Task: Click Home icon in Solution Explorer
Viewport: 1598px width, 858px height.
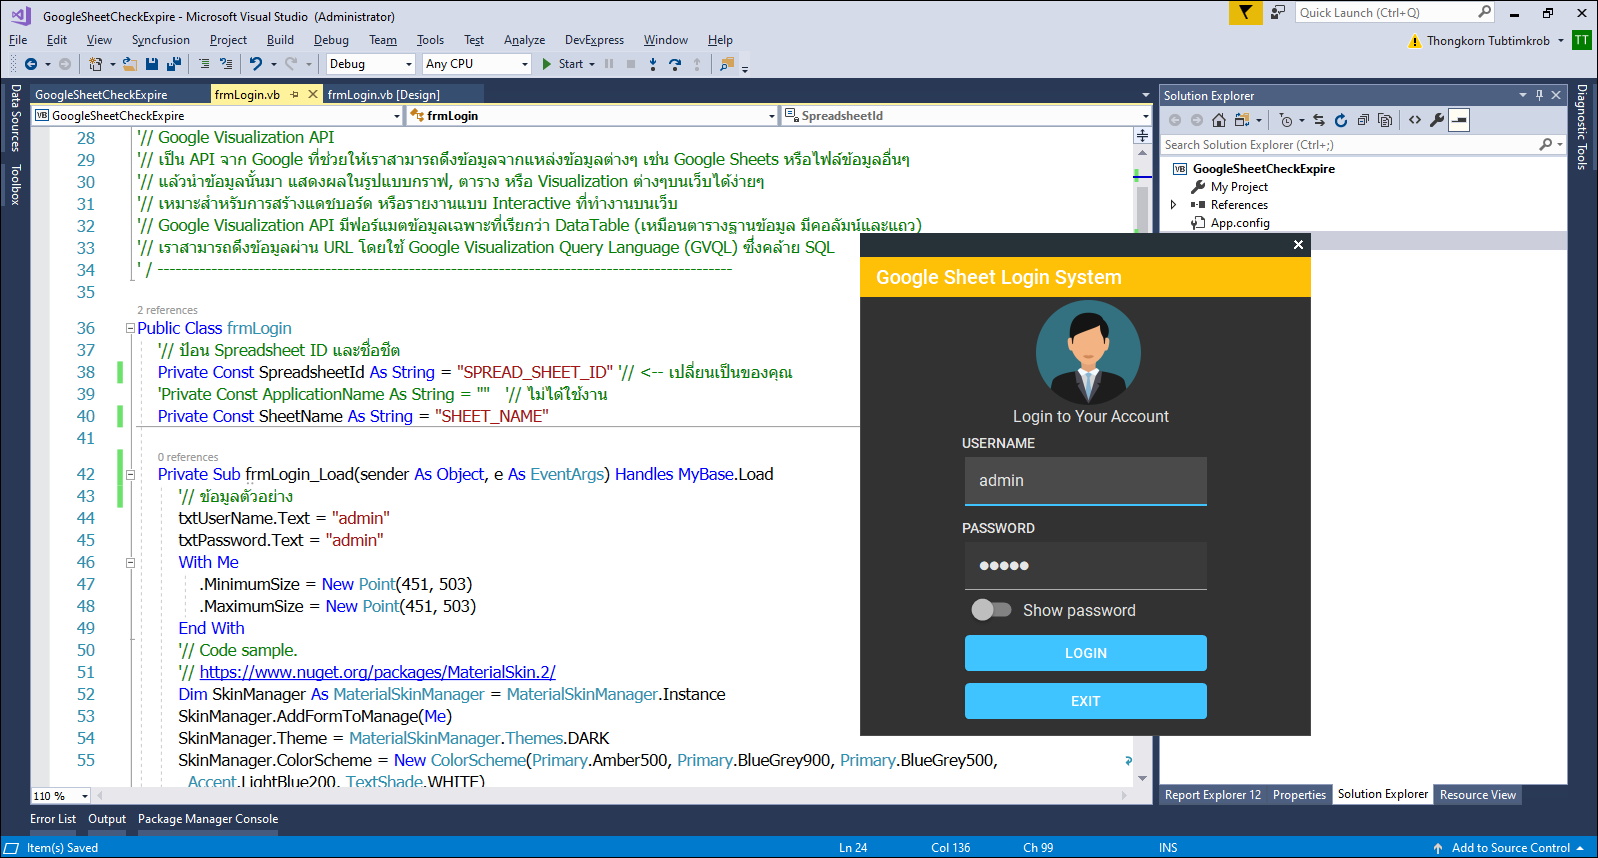Action: tap(1218, 120)
